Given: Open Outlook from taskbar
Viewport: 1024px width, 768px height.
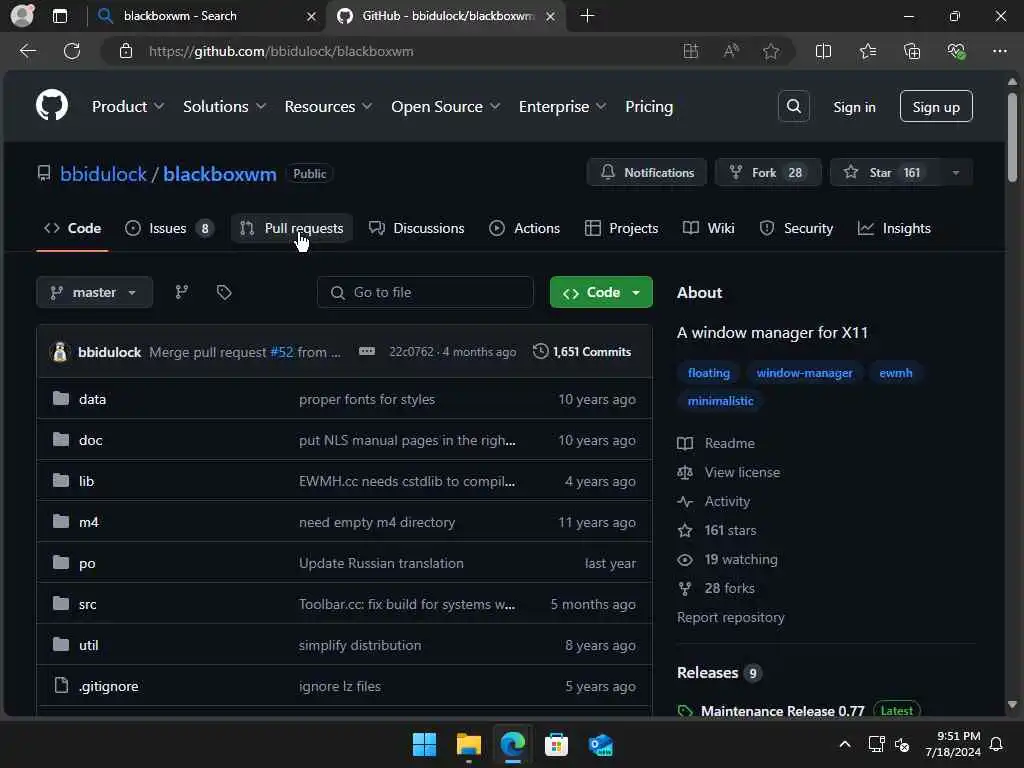Looking at the screenshot, I should [x=600, y=744].
